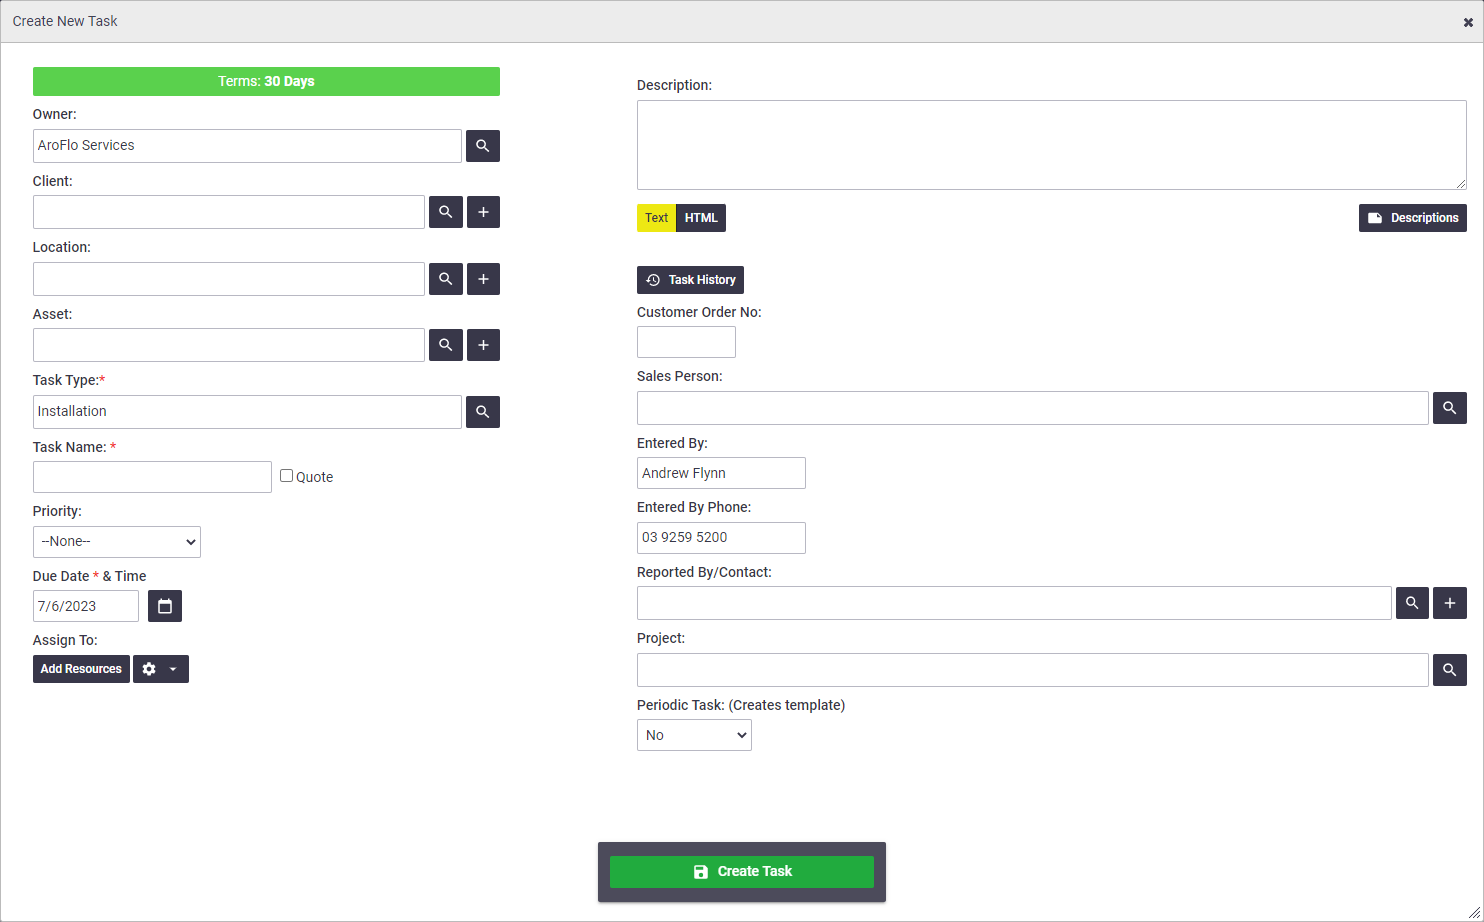Viewport: 1484px width, 922px height.
Task: Close the Create New Task dialog
Action: pos(1468,22)
